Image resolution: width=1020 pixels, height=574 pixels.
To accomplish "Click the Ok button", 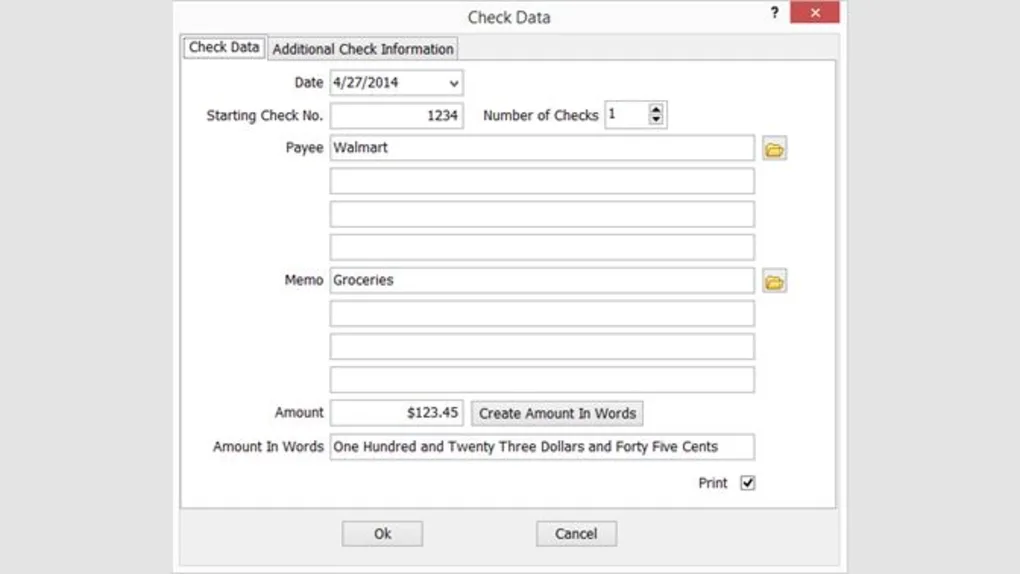I will coord(382,534).
